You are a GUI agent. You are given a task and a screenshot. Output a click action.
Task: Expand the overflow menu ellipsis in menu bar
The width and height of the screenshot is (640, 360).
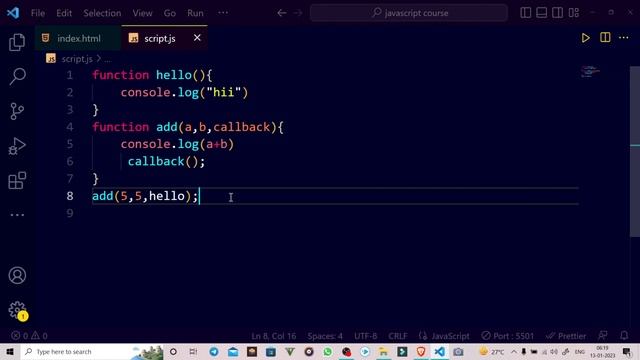click(223, 13)
